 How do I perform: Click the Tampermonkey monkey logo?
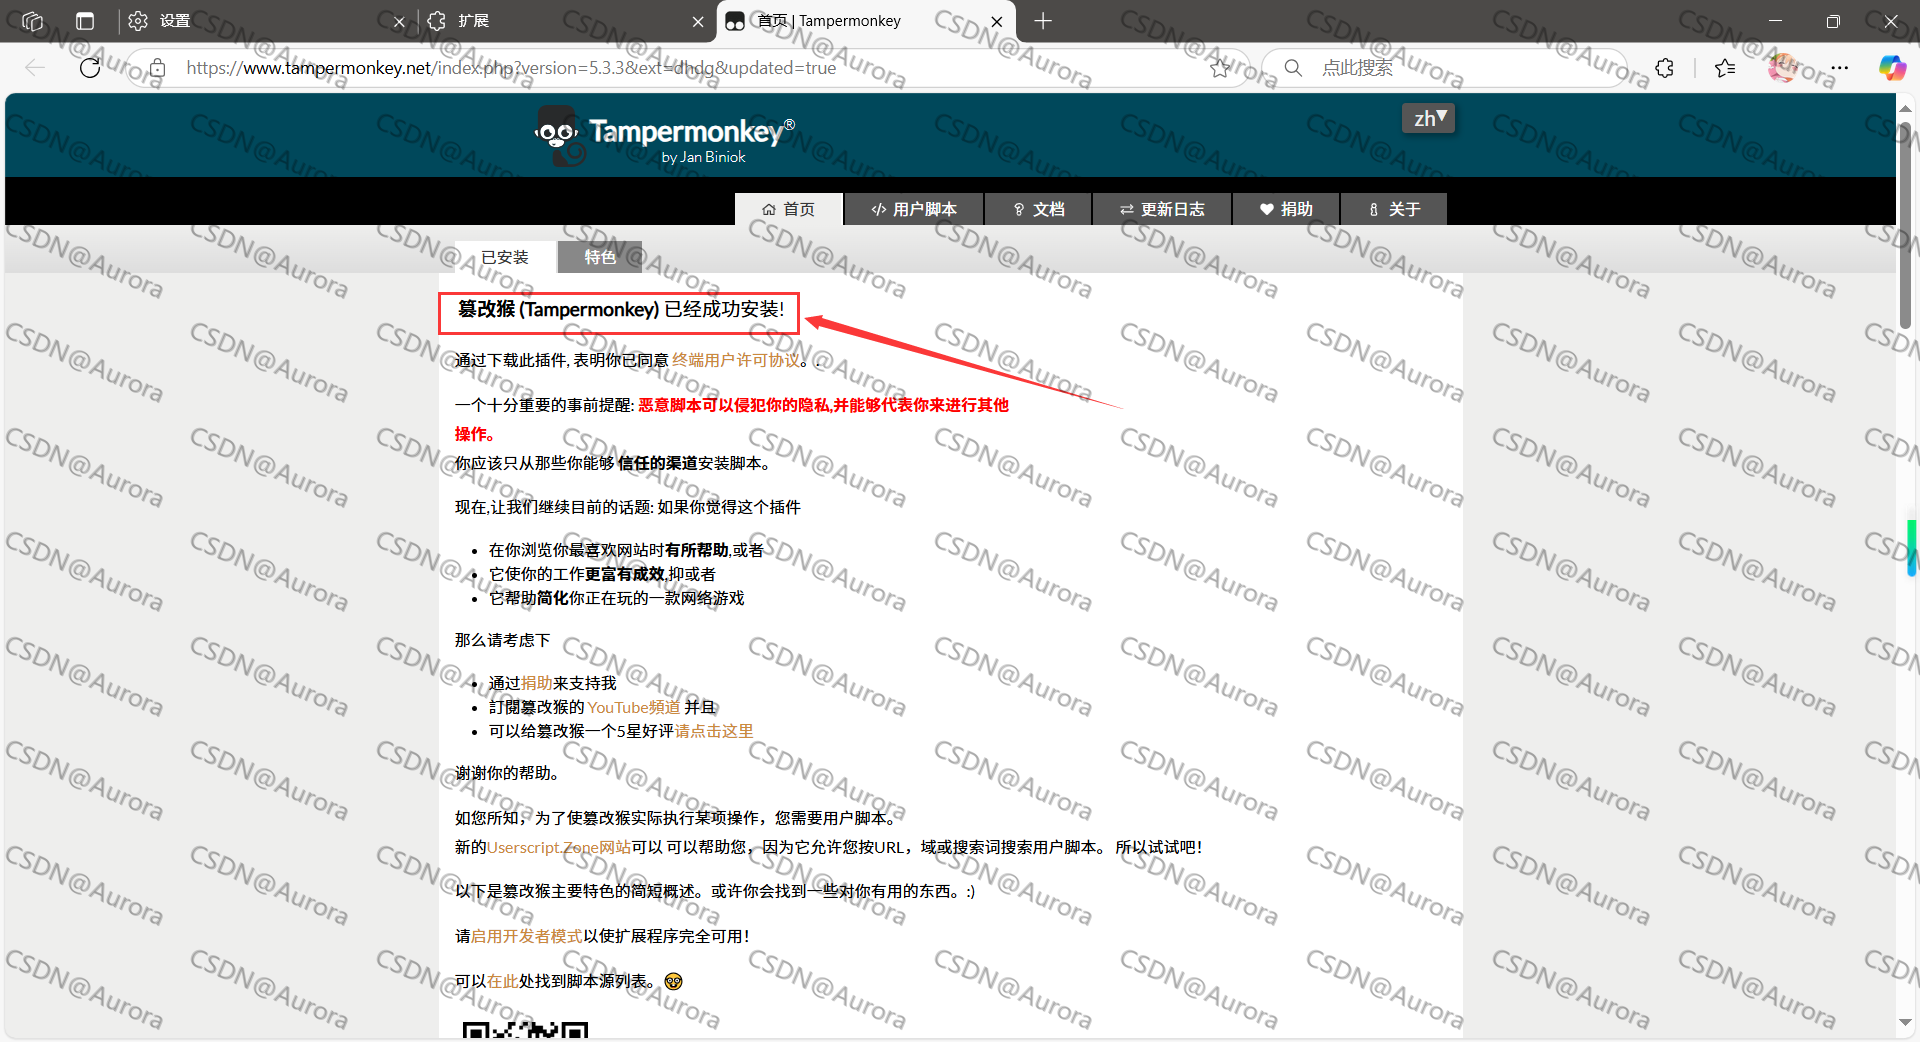tap(558, 135)
